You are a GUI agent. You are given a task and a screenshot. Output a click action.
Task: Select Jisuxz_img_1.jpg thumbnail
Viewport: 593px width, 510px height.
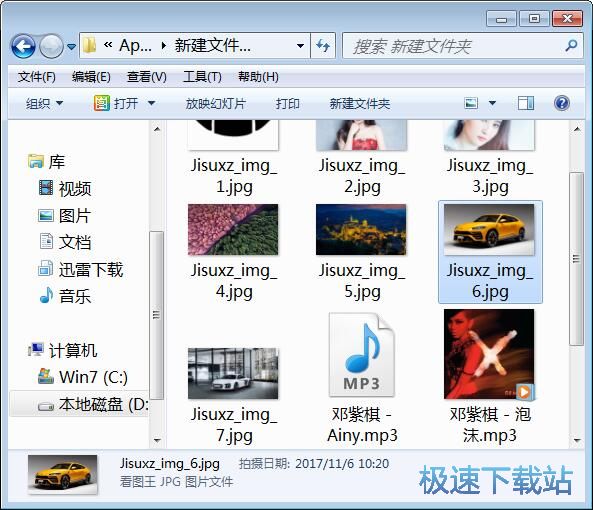coord(233,135)
